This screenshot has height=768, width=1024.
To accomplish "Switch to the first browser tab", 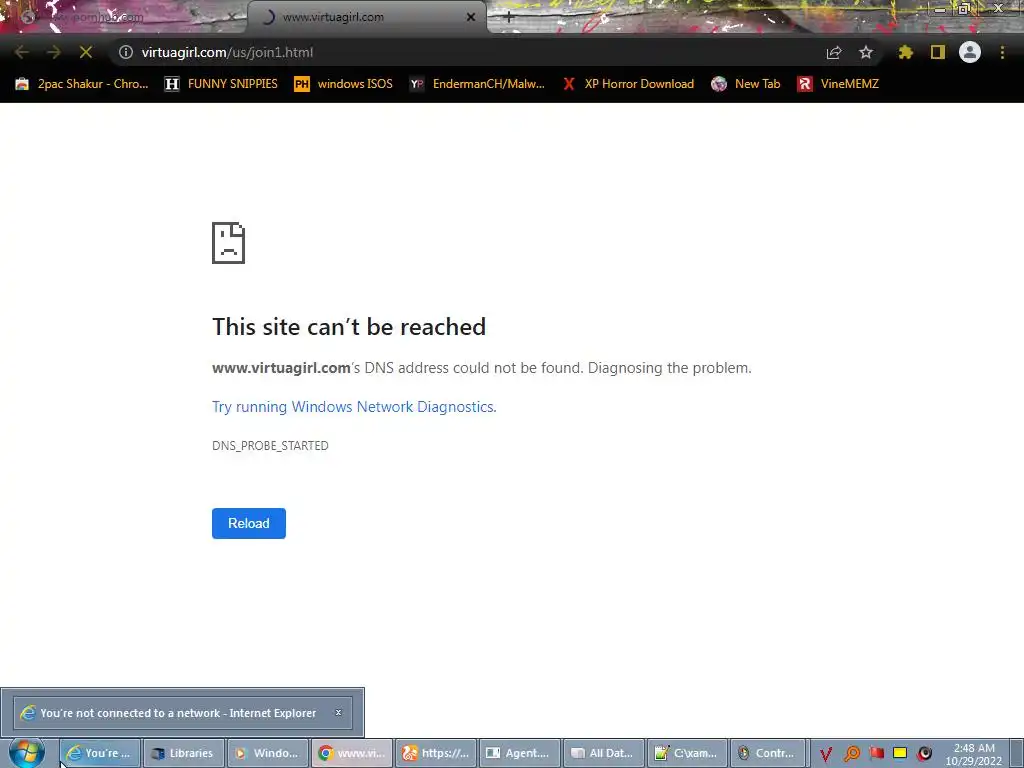I will [124, 17].
